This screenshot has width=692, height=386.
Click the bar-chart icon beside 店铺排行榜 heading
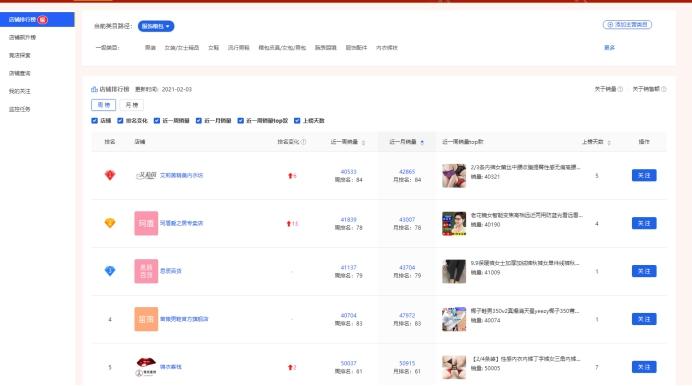click(94, 89)
